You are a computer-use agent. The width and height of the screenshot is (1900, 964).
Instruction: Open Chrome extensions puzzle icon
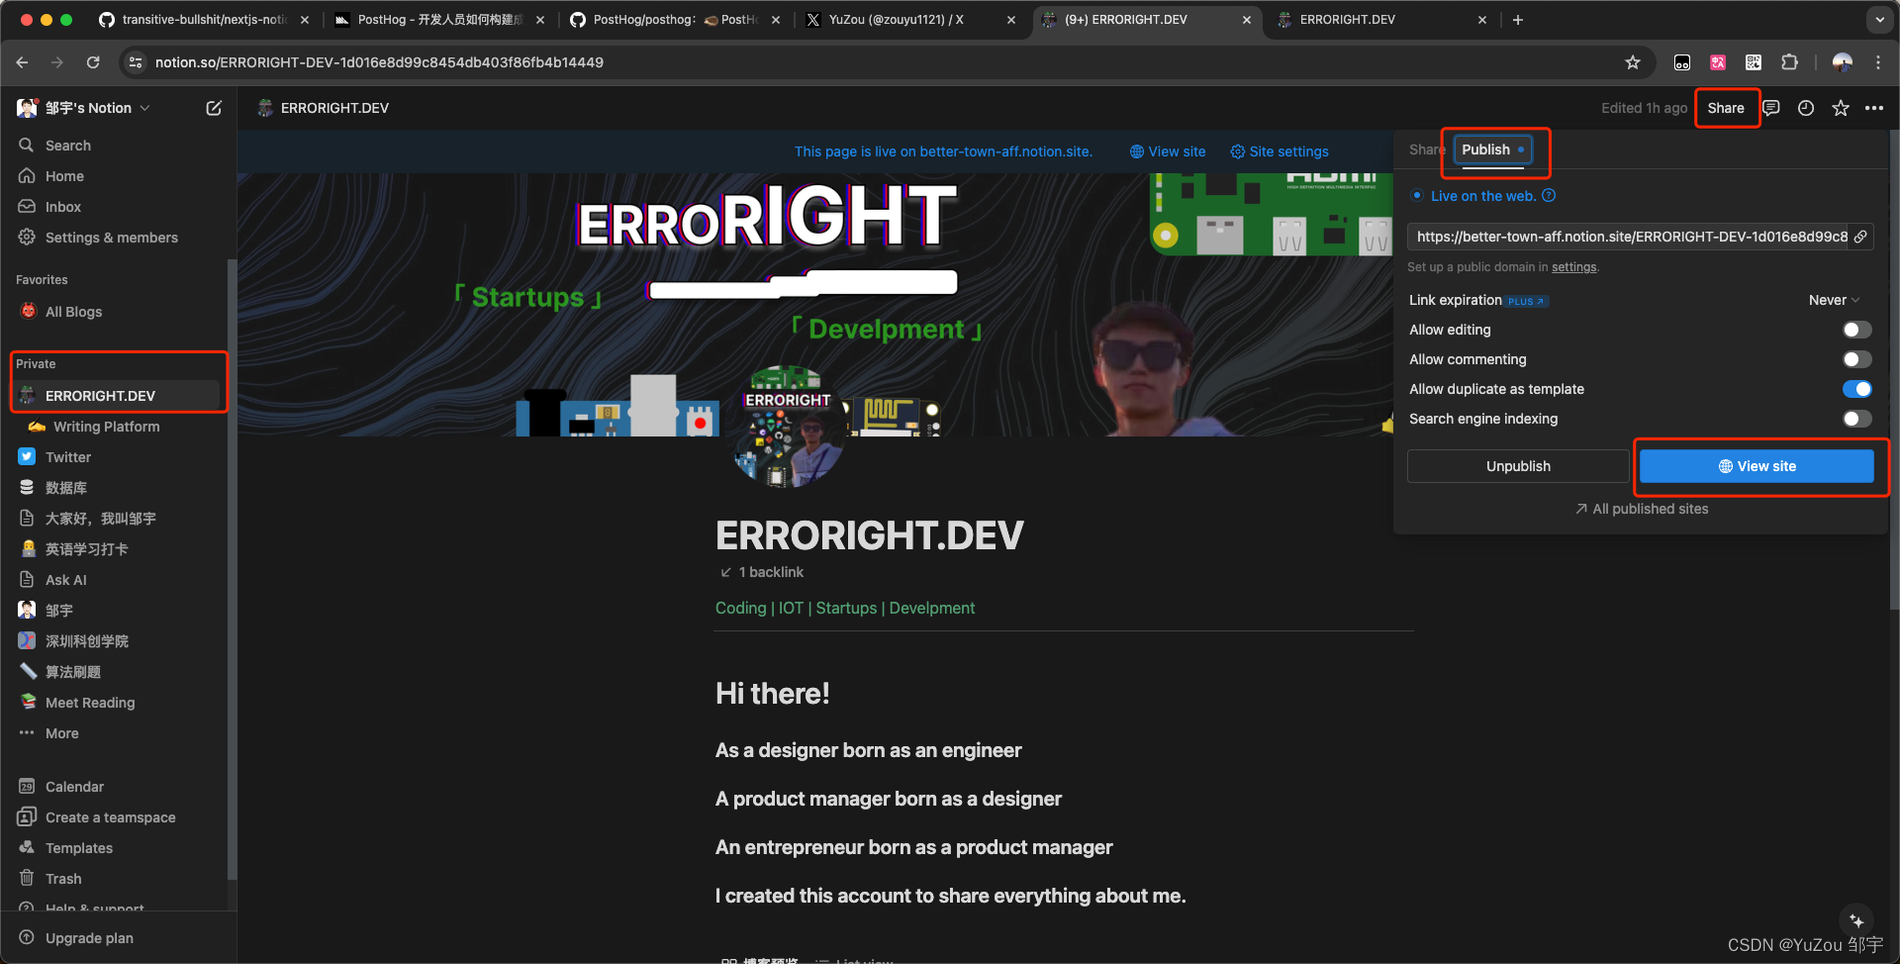click(1790, 62)
